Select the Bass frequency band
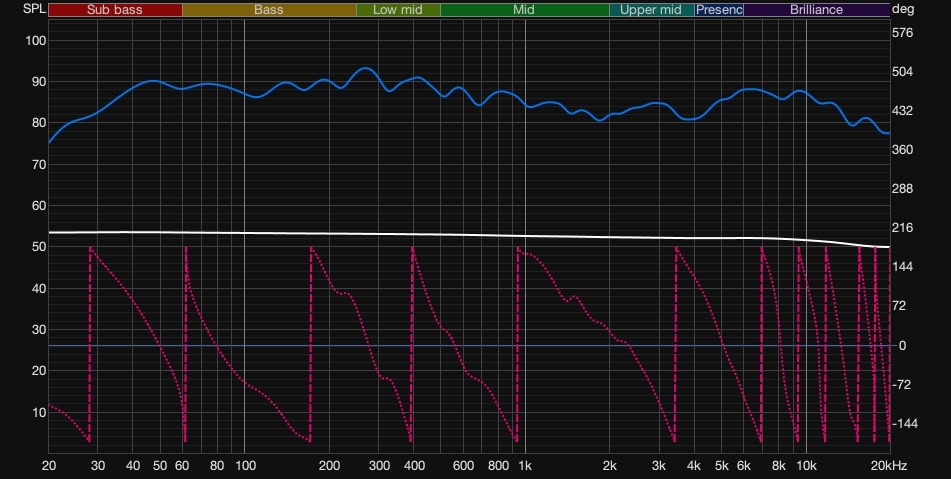The height and width of the screenshot is (479, 951). coord(269,10)
